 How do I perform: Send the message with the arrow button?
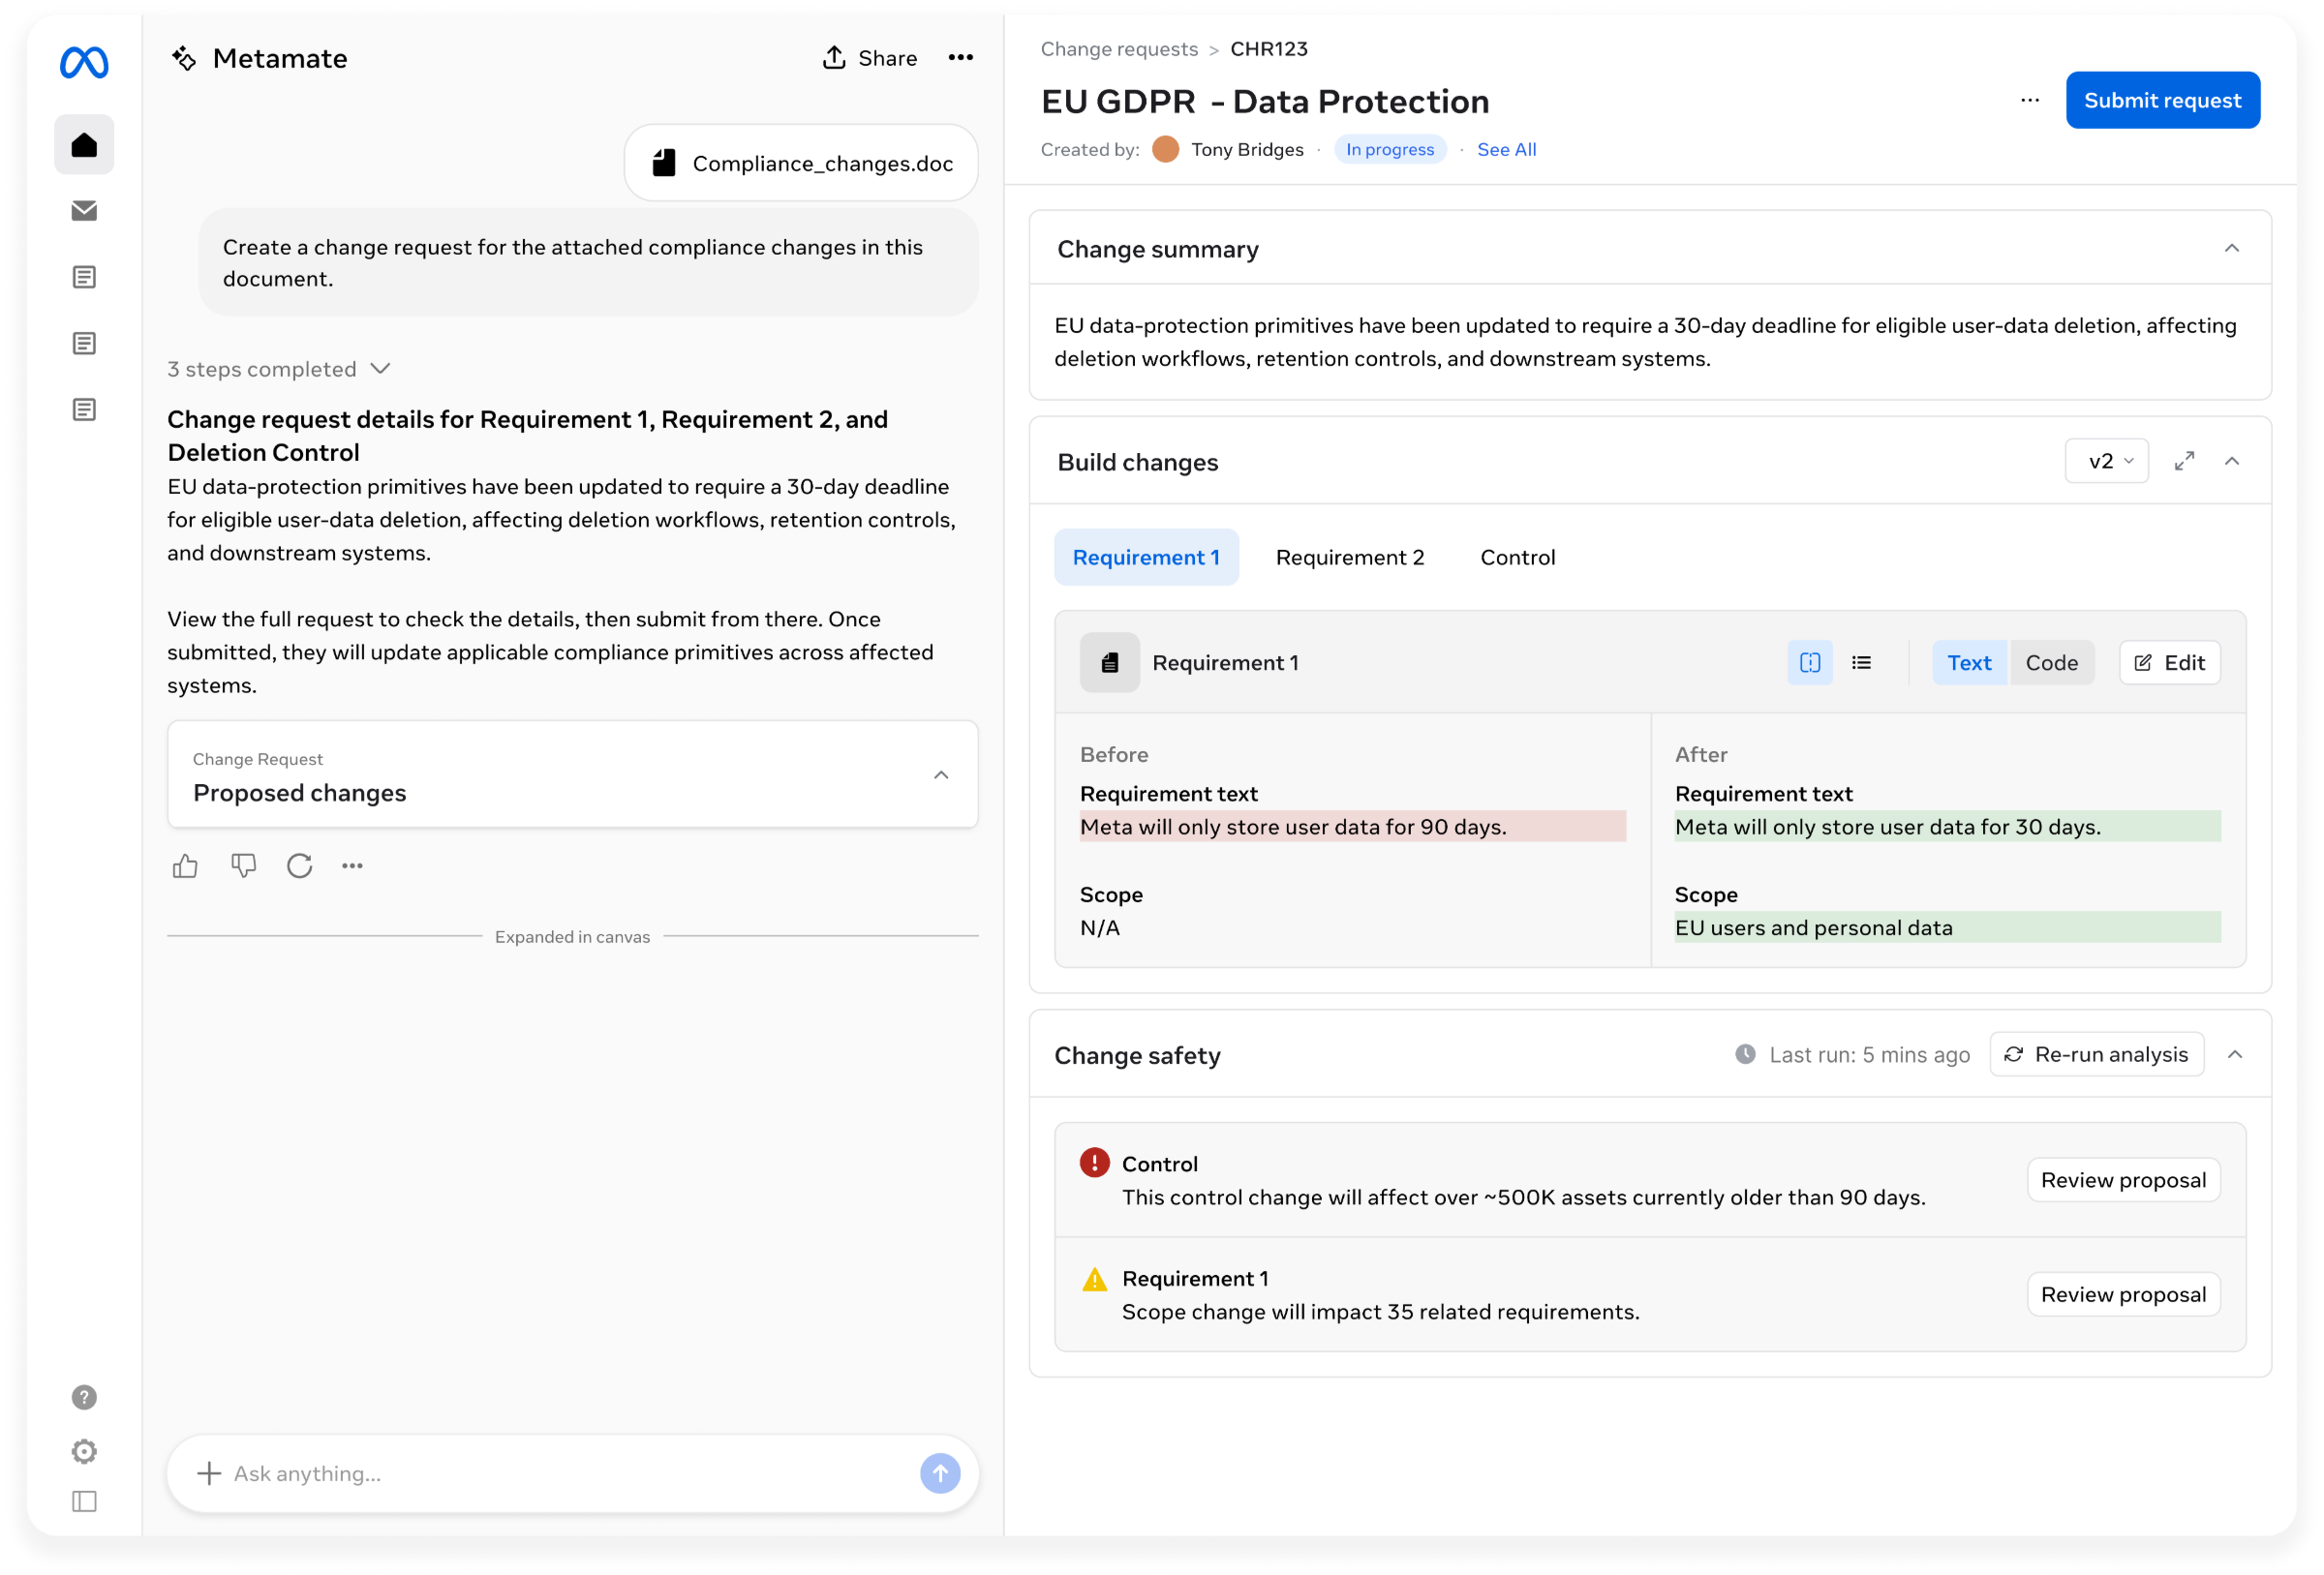(x=940, y=1473)
